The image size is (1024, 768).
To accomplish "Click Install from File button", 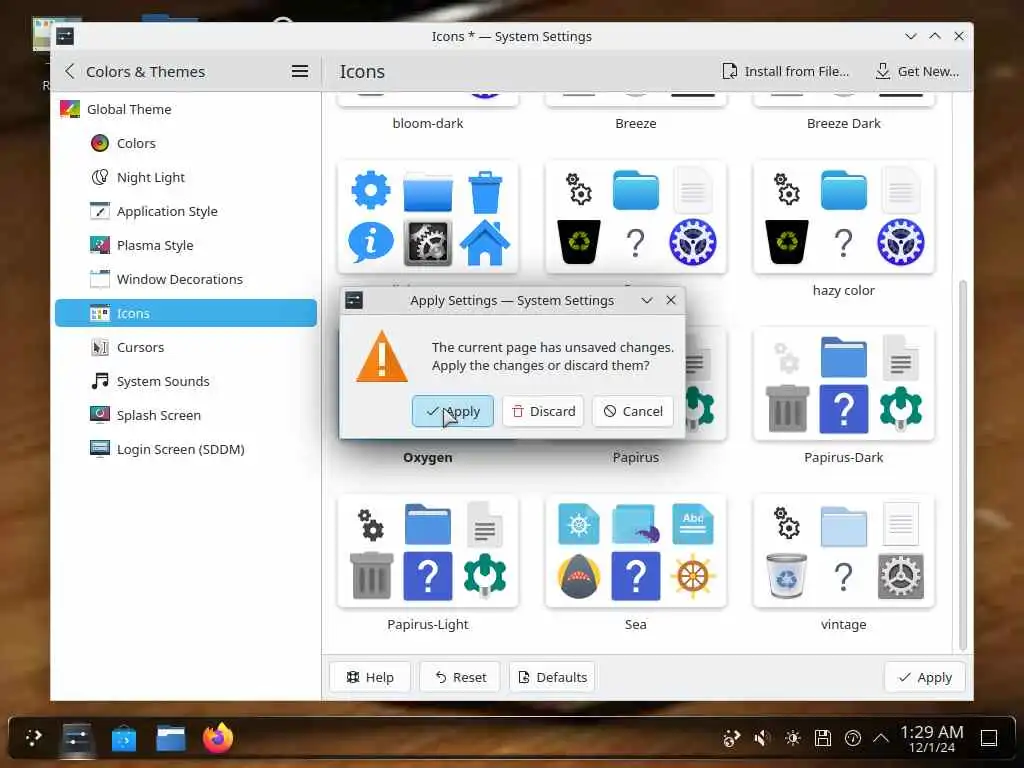I will pos(786,71).
